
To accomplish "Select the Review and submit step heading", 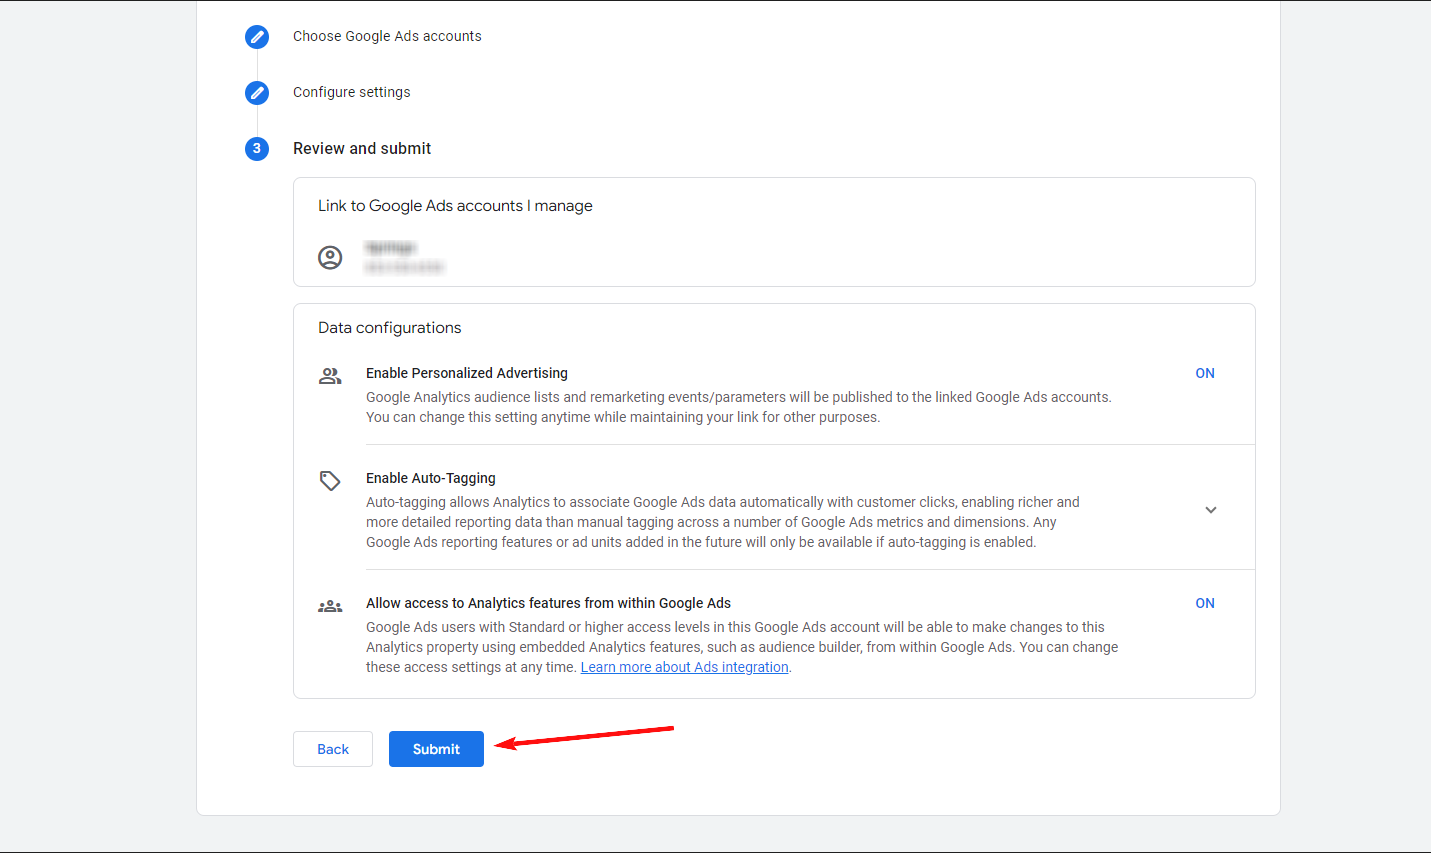I will click(362, 148).
